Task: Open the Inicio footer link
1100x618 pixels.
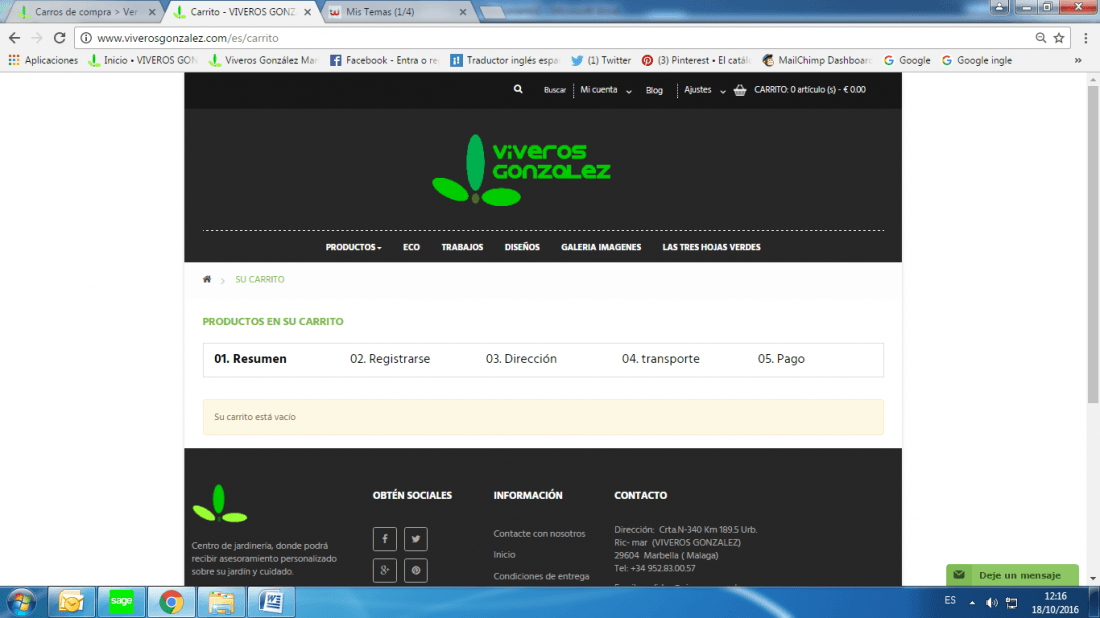Action: [504, 554]
